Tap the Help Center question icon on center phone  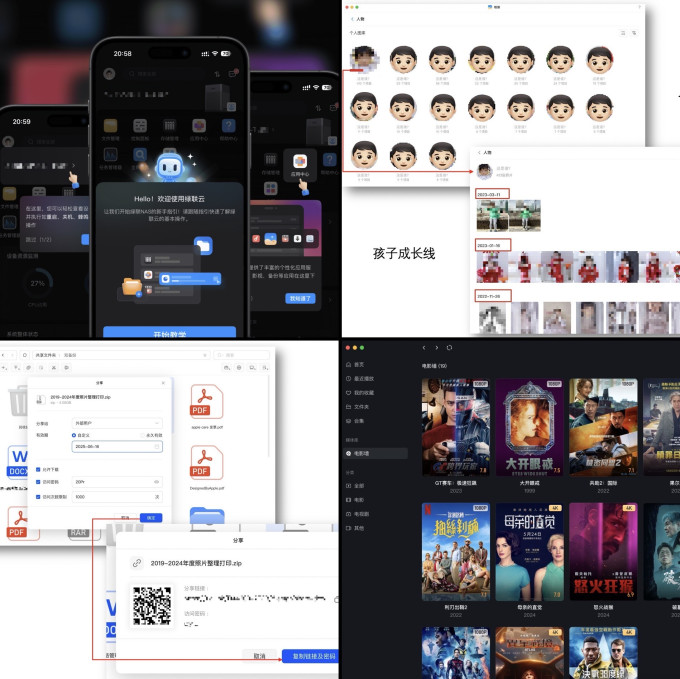coord(229,126)
